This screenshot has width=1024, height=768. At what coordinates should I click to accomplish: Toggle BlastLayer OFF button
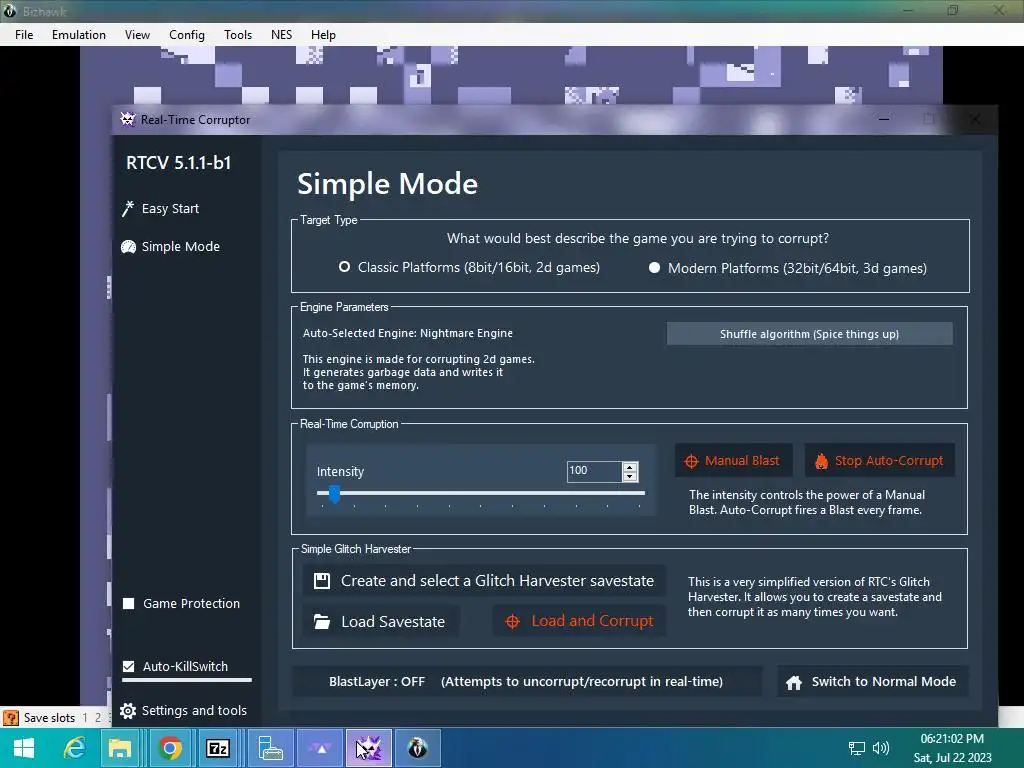point(526,681)
